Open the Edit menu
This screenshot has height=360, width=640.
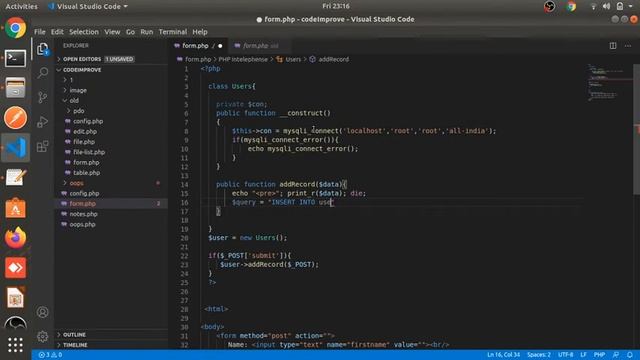coord(57,32)
